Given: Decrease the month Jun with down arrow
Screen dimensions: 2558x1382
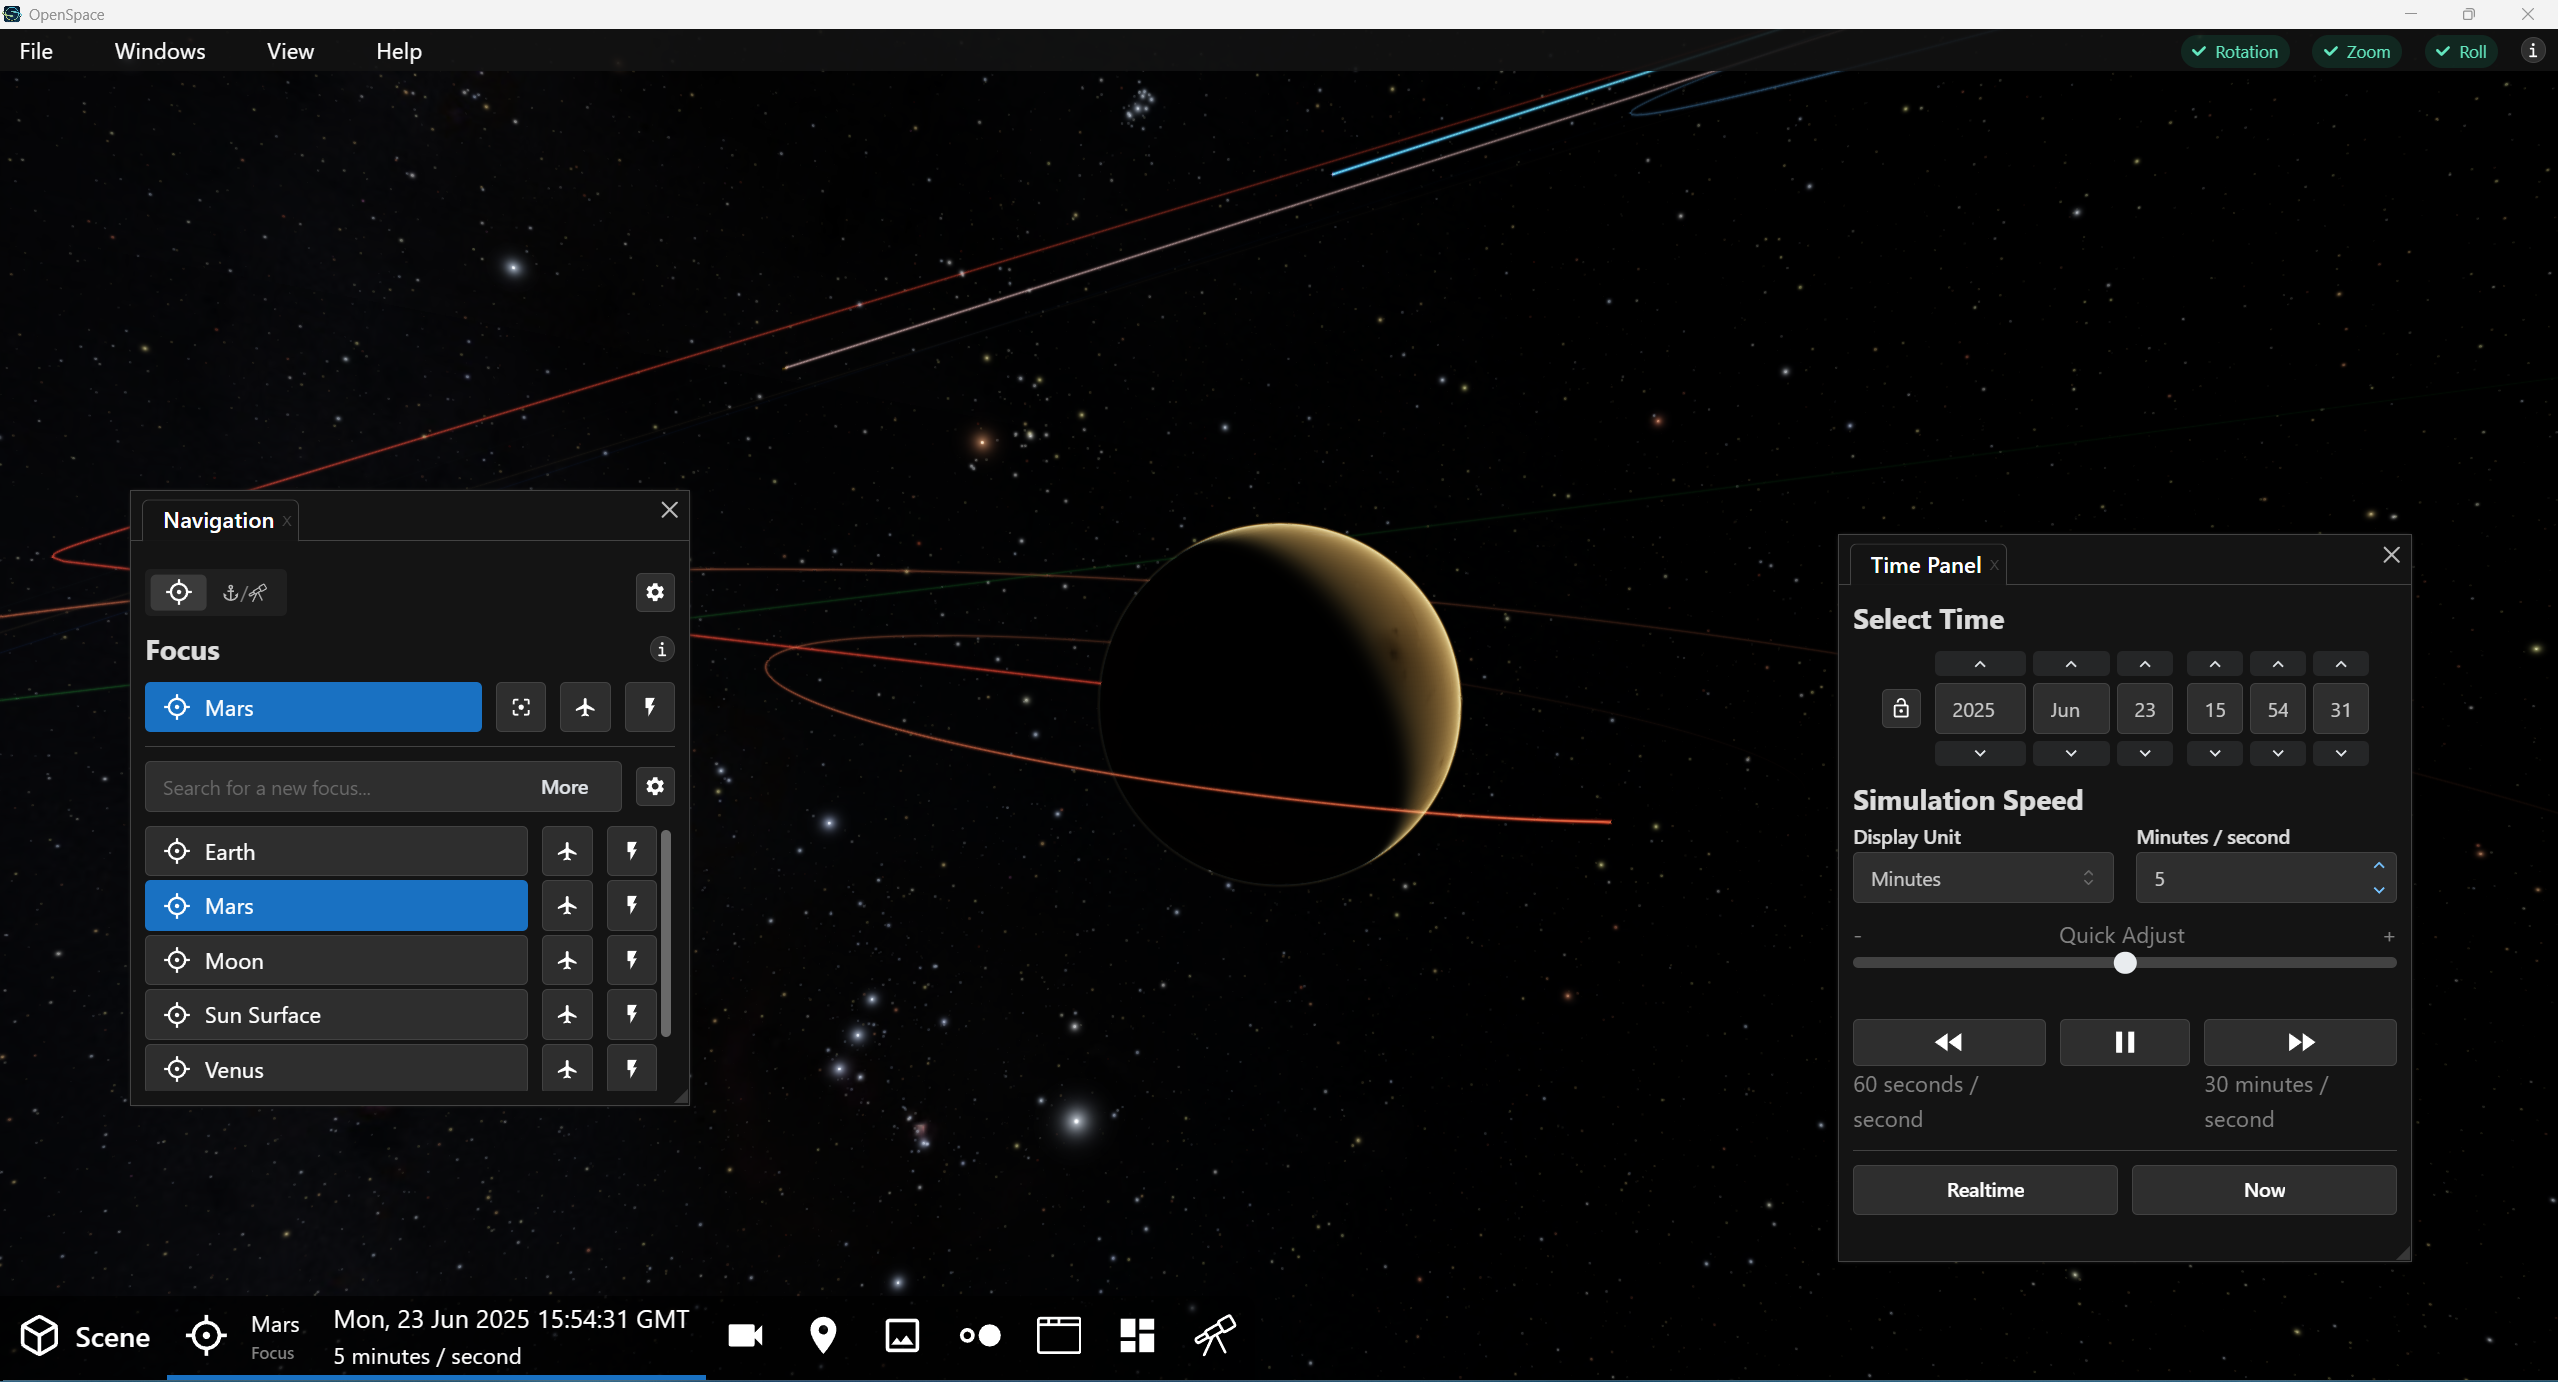Looking at the screenshot, I should click(x=2071, y=753).
